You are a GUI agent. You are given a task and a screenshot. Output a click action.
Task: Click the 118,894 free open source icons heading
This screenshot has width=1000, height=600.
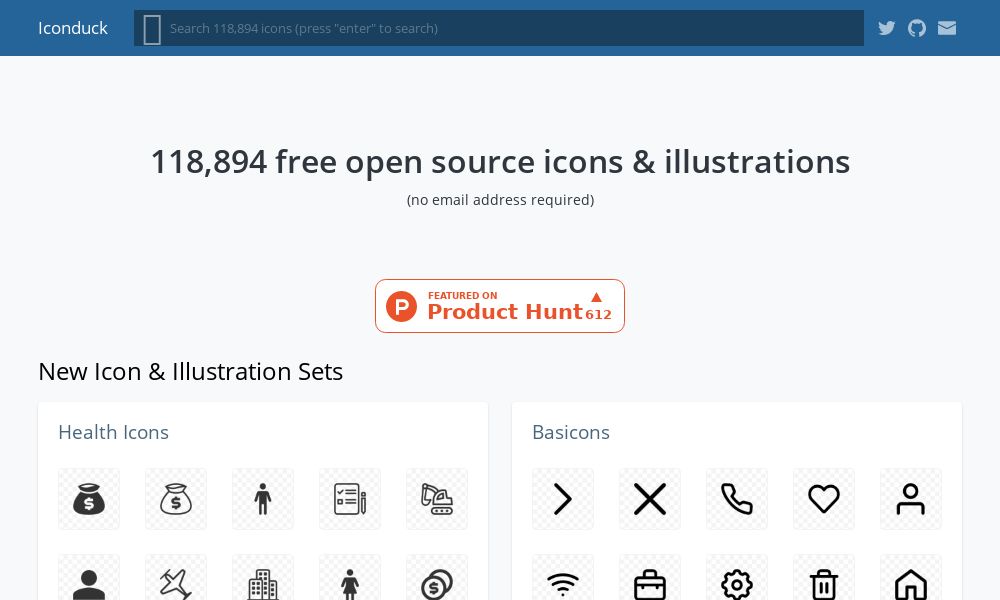(500, 161)
